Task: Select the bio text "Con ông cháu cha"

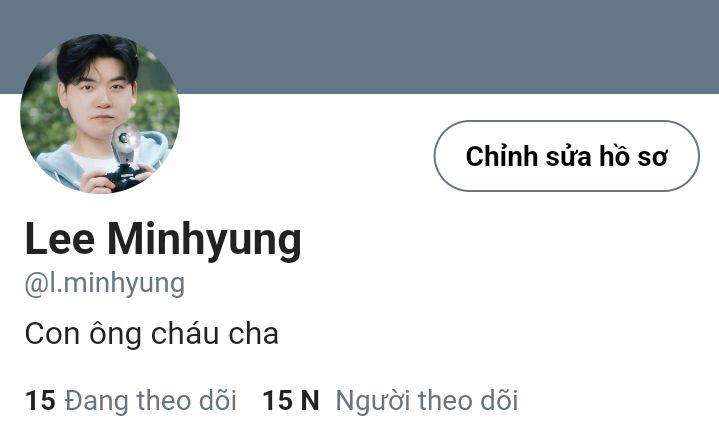Action: click(152, 335)
